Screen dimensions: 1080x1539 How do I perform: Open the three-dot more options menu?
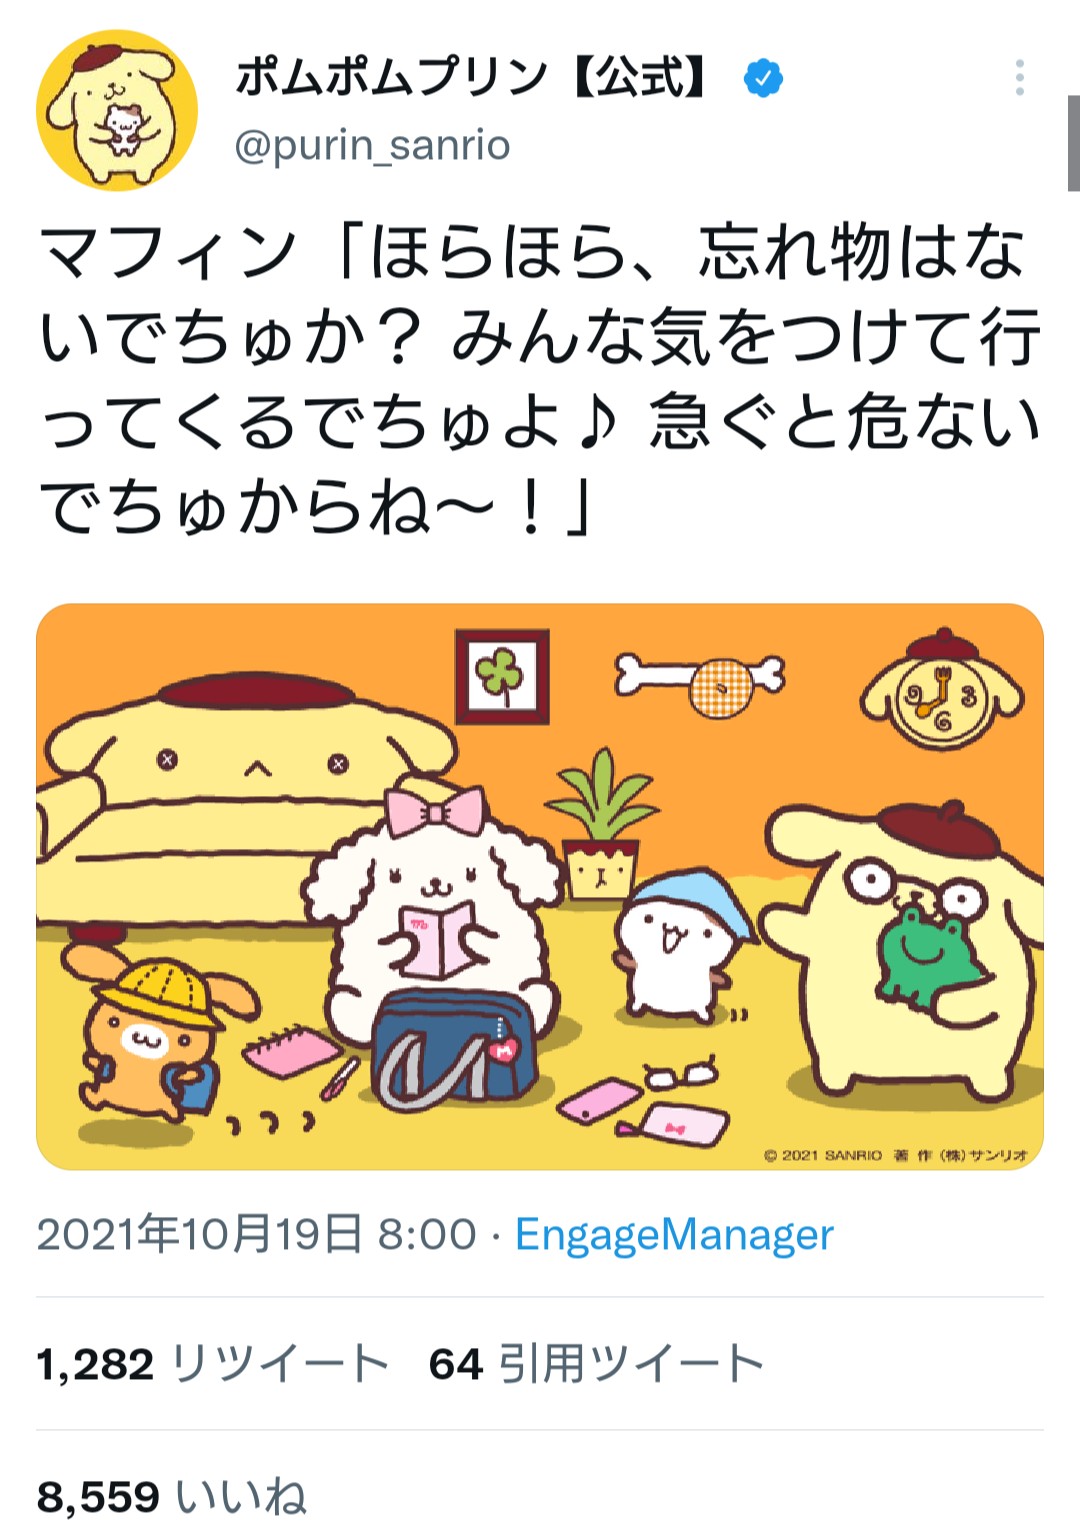coord(1019,78)
